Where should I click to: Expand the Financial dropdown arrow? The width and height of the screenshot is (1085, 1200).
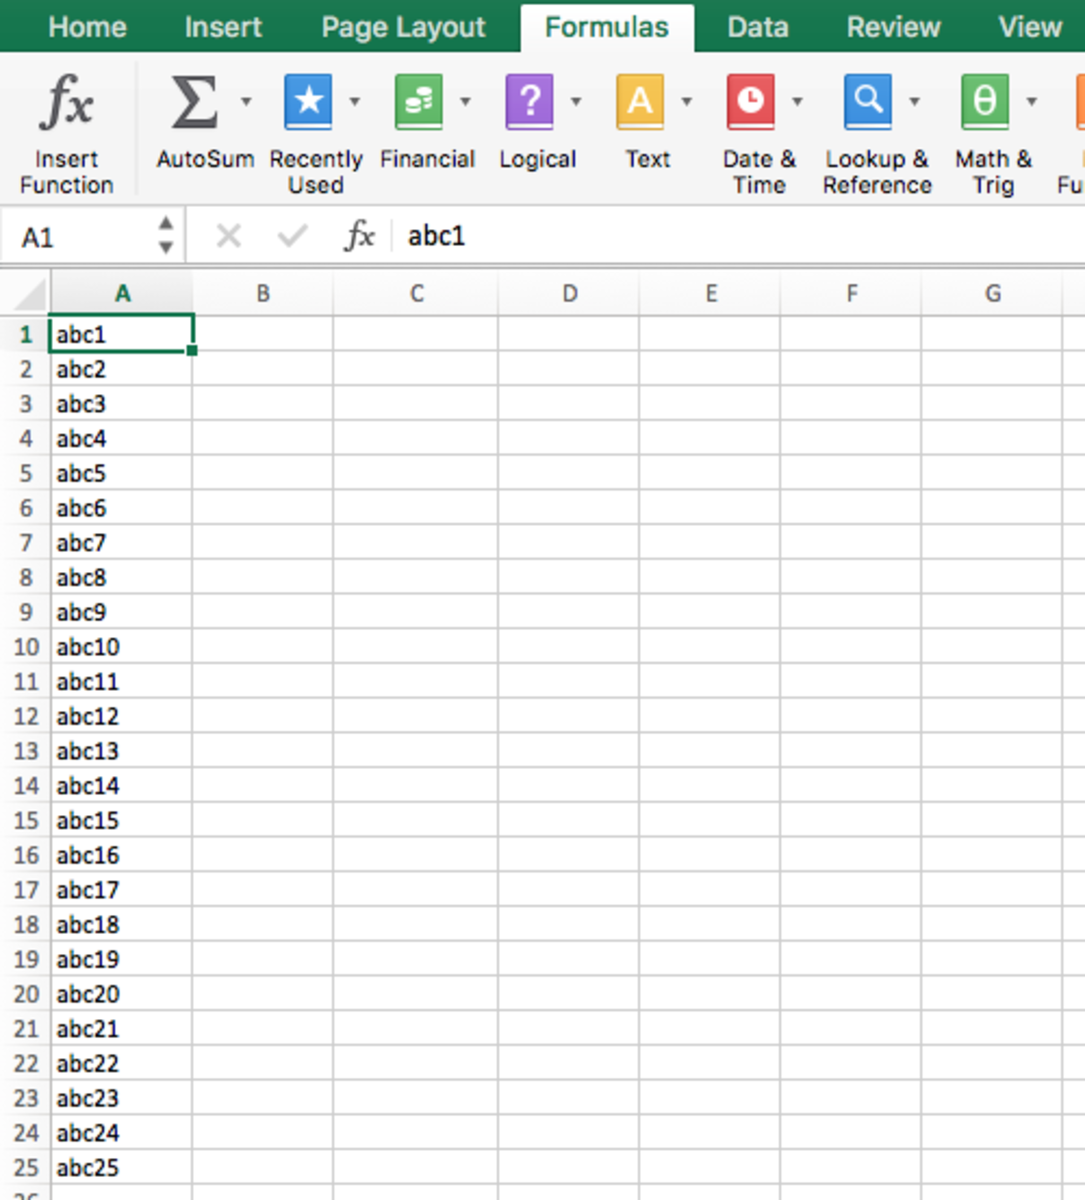(465, 101)
